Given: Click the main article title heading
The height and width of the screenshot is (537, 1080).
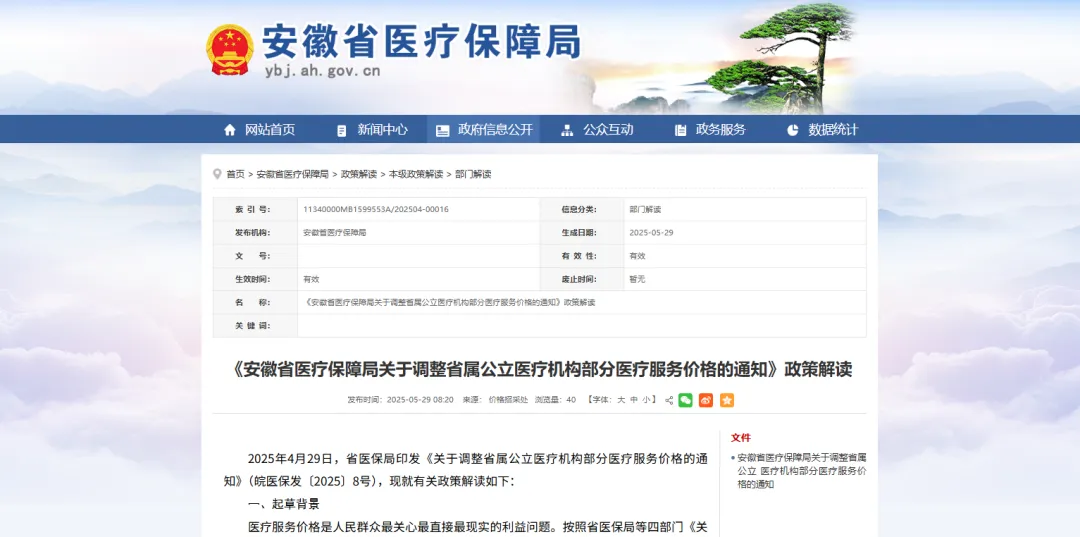Looking at the screenshot, I should tap(539, 369).
